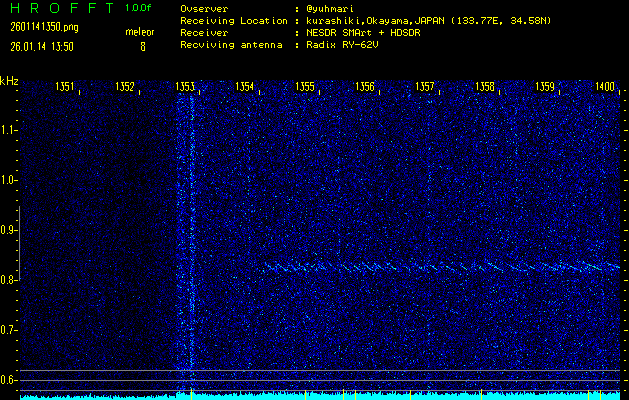The width and height of the screenshot is (629, 400).
Task: Click the 1.0 kHz frequency label
Action: coord(9,180)
